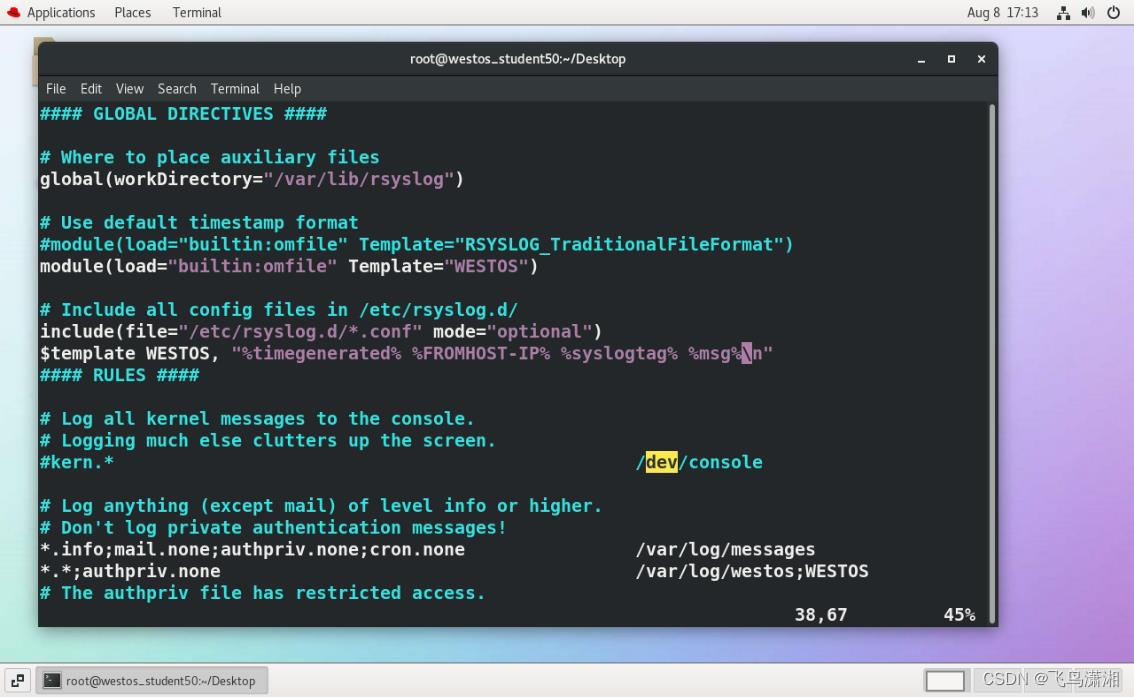Viewport: 1134px width, 697px height.
Task: Click the comment "# Don't log private authentication messages!"
Action: (x=273, y=527)
